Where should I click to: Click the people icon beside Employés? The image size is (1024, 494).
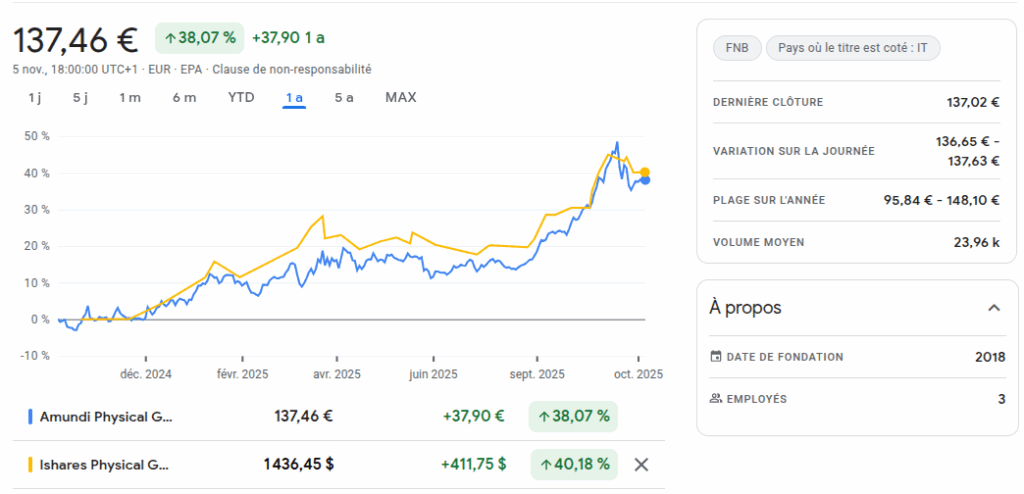coord(715,399)
